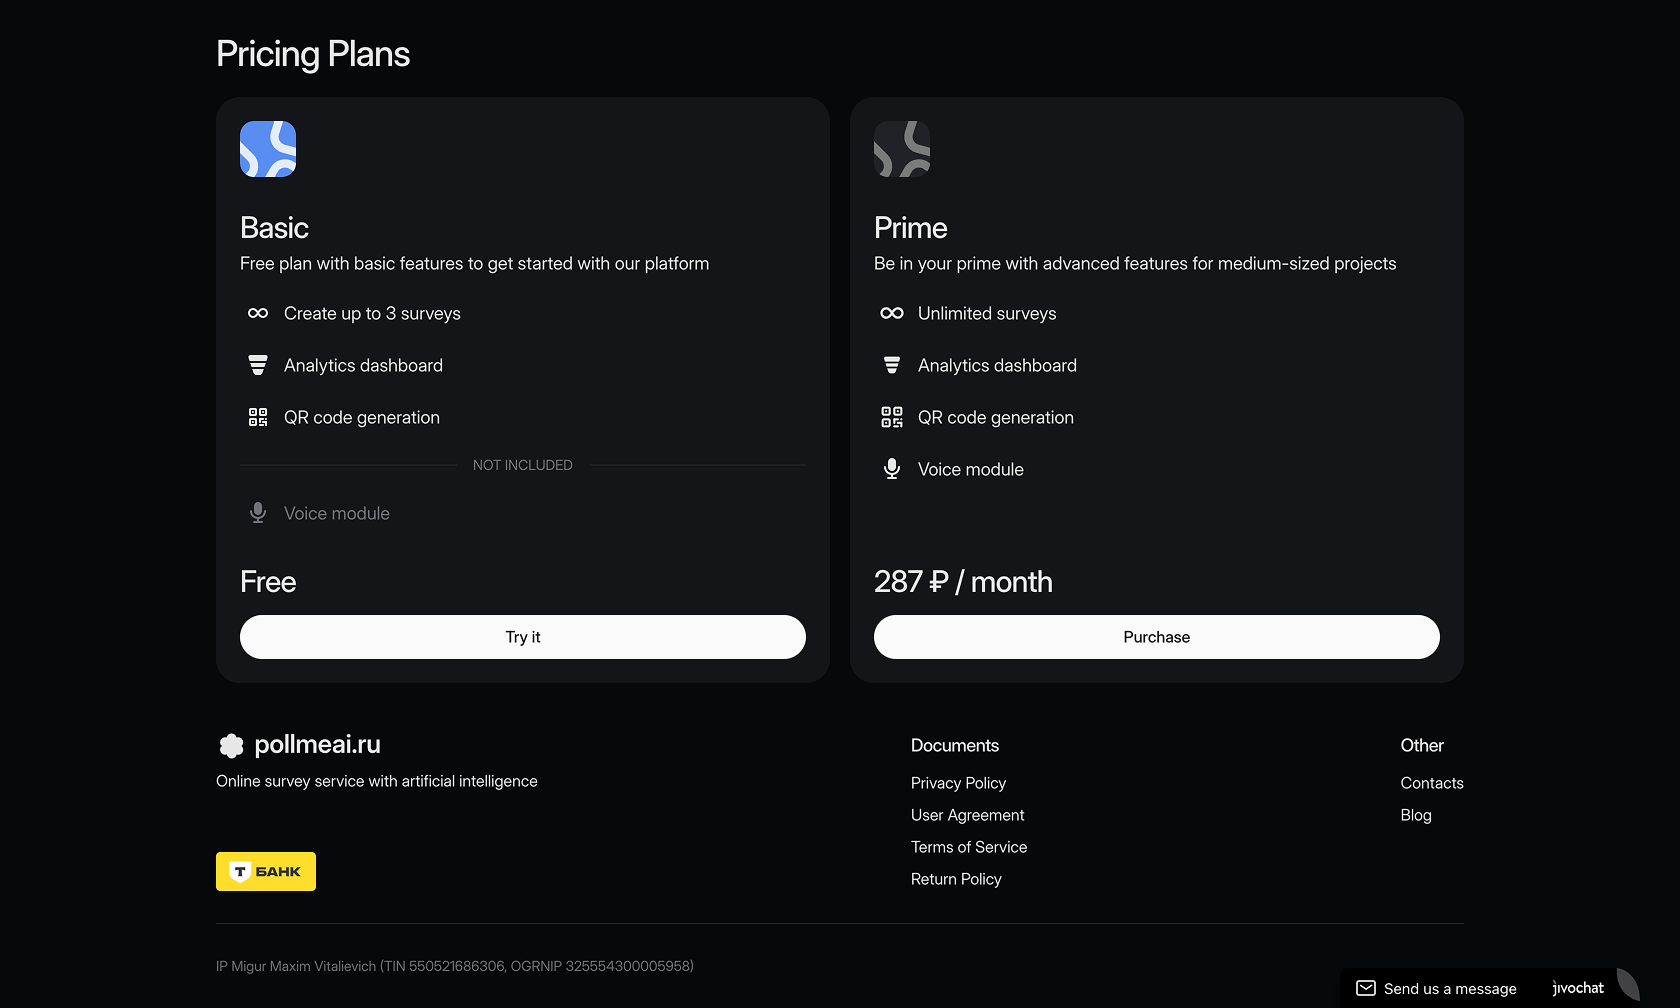Visit the Blog link in footer
1680x1008 pixels.
(1416, 815)
